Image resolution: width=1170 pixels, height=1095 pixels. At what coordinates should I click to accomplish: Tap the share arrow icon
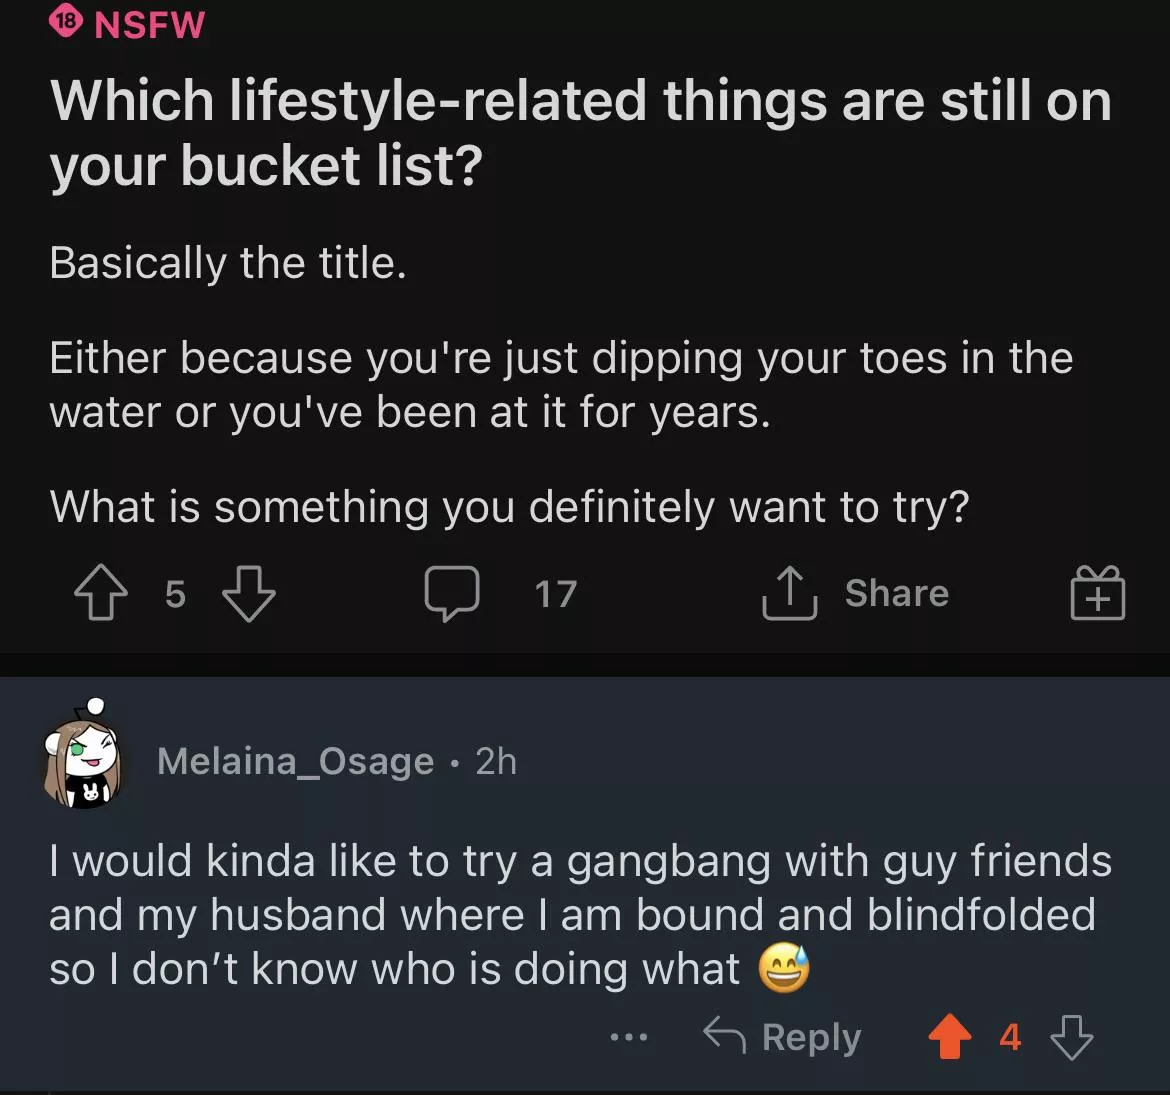click(x=790, y=594)
